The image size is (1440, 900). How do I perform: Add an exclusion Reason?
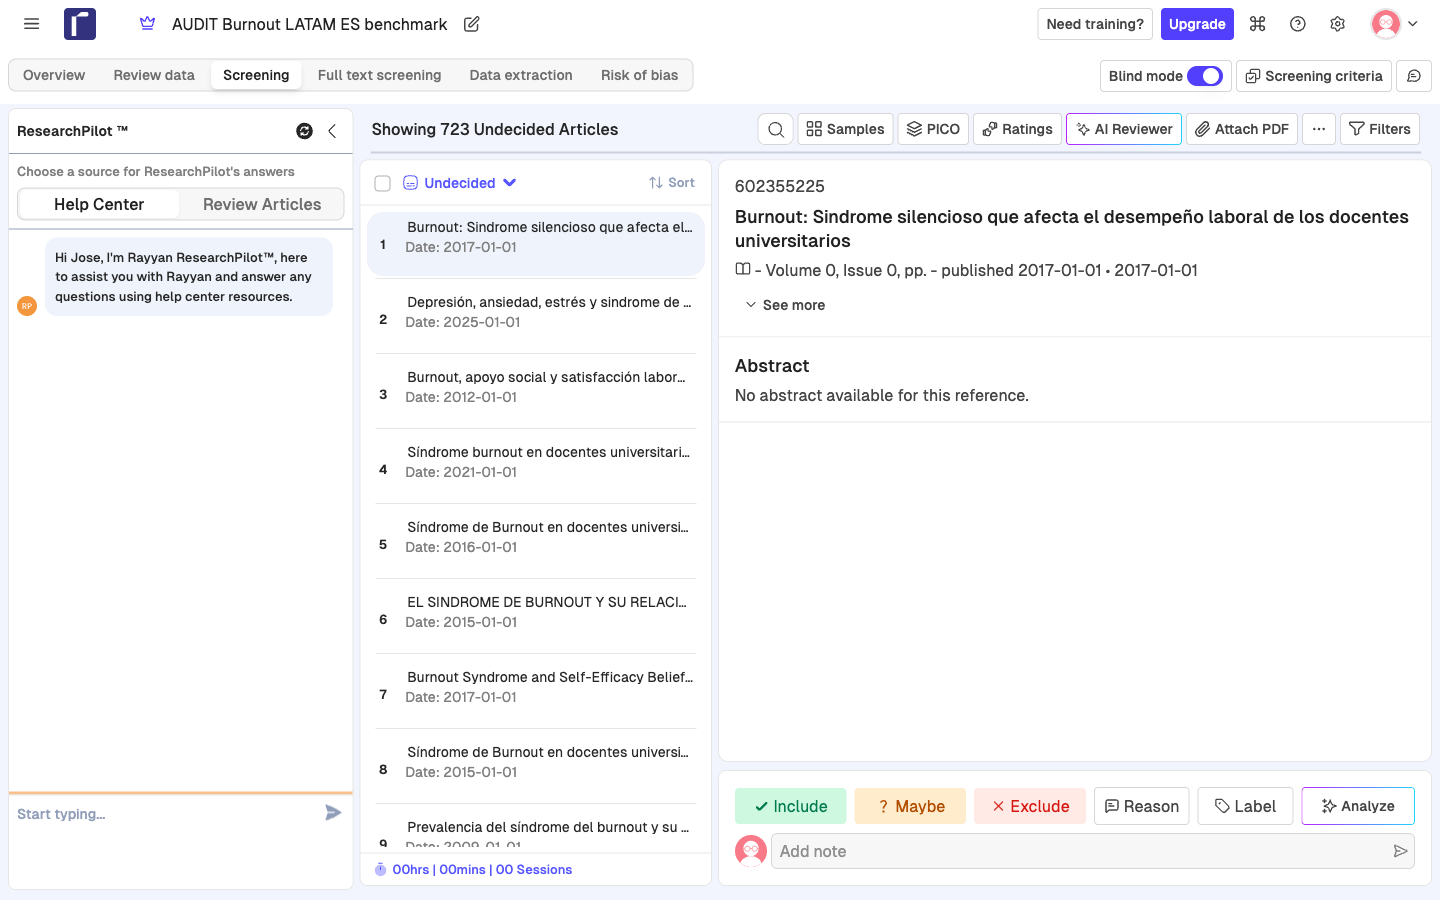pos(1141,806)
